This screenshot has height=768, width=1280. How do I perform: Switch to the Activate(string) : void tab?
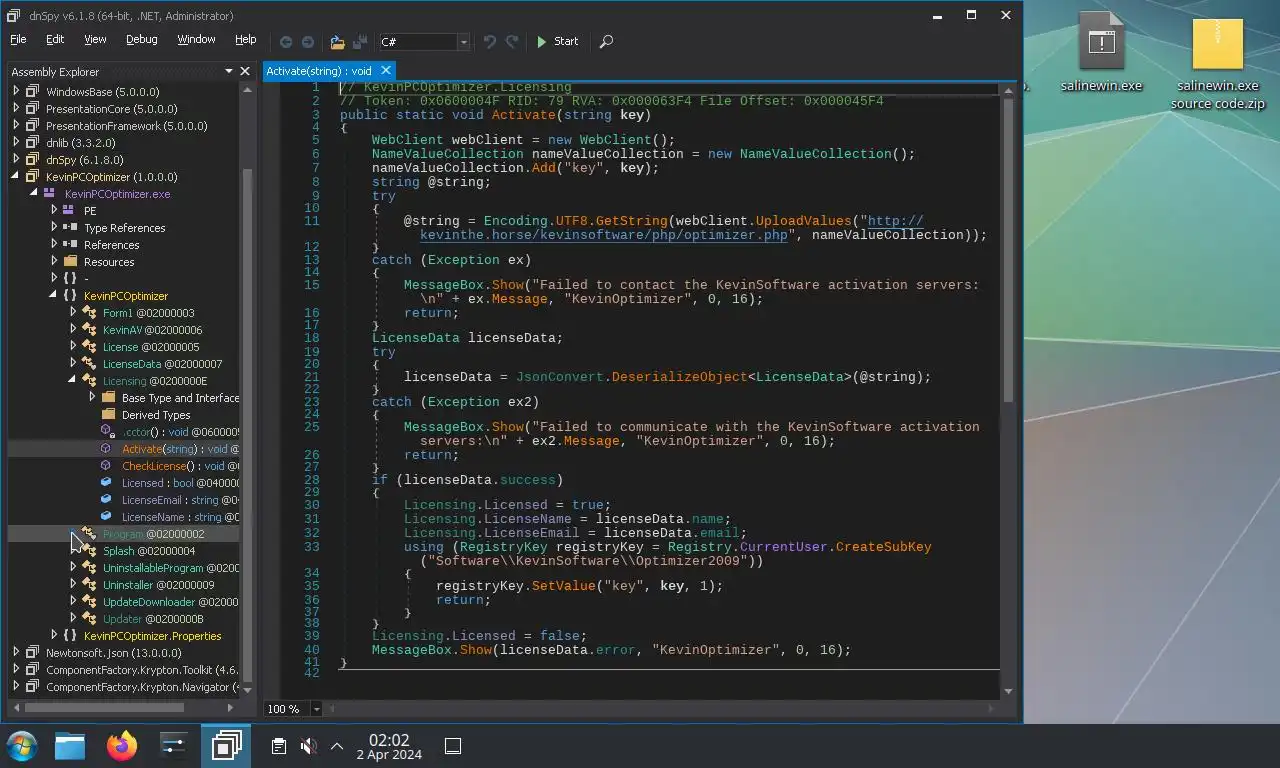click(x=319, y=71)
